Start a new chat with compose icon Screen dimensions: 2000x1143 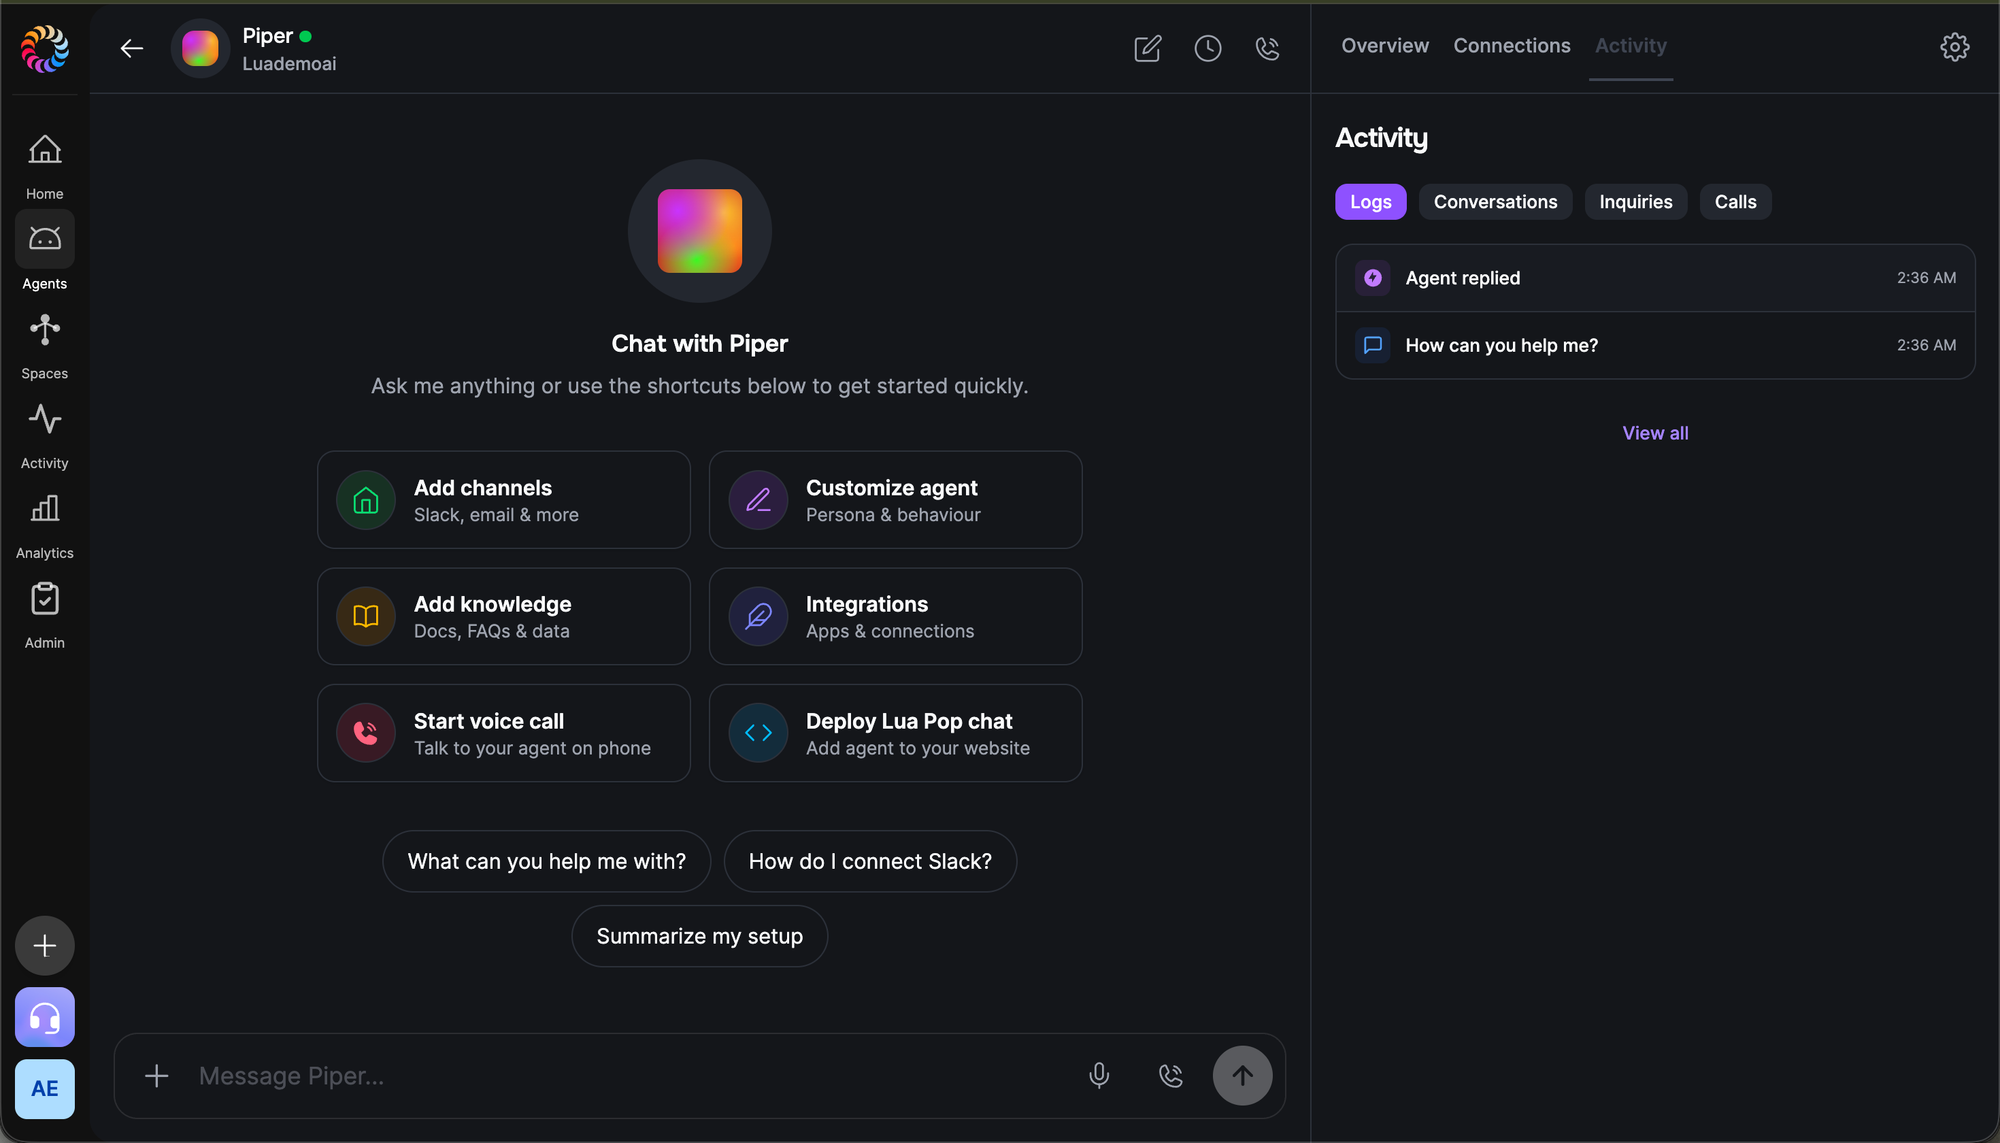[x=1148, y=48]
